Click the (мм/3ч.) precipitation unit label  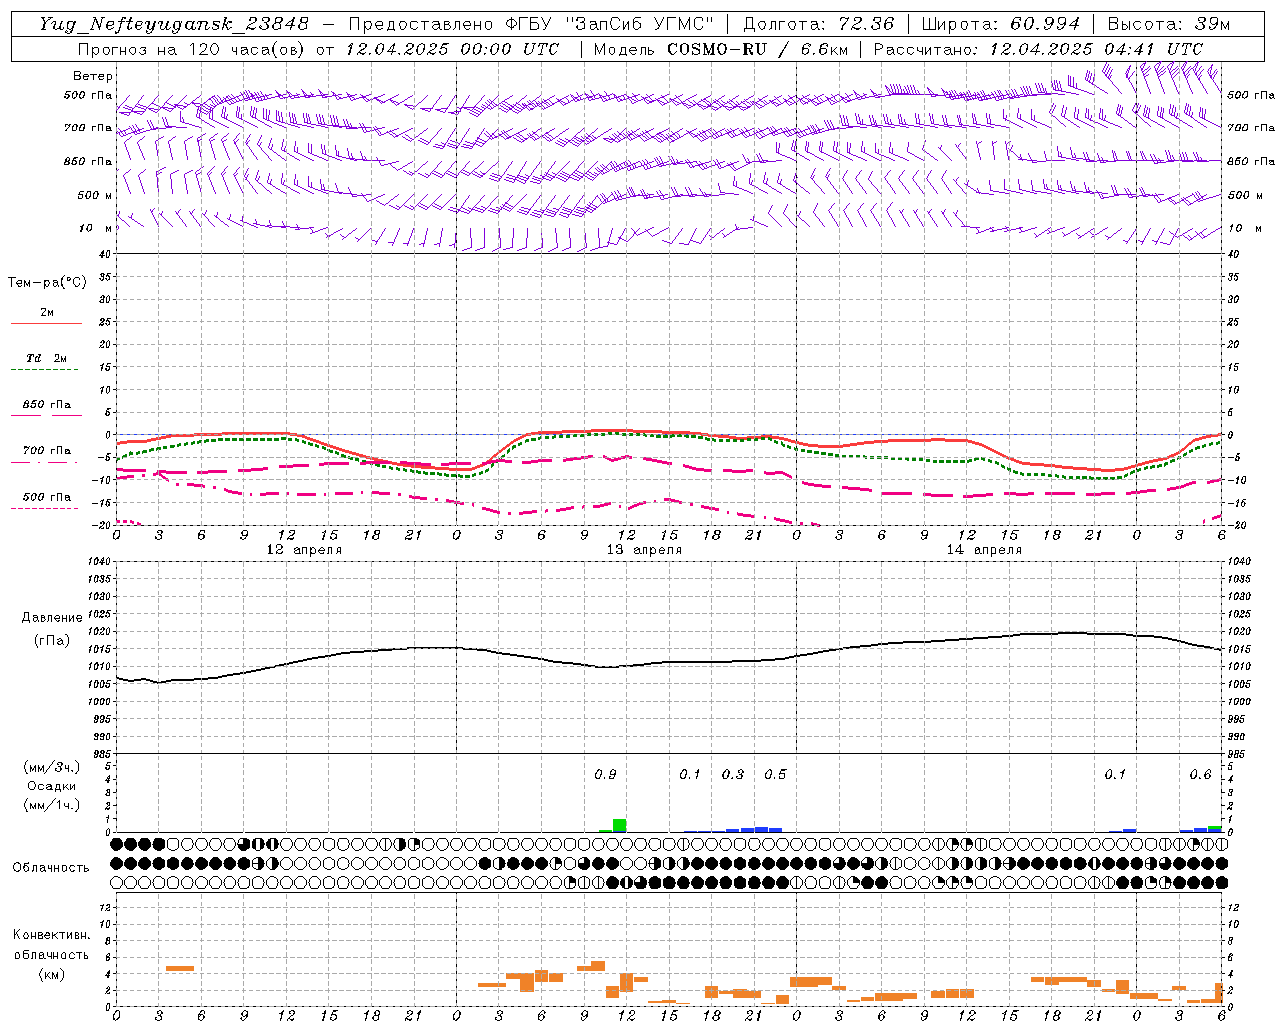(x=51, y=767)
